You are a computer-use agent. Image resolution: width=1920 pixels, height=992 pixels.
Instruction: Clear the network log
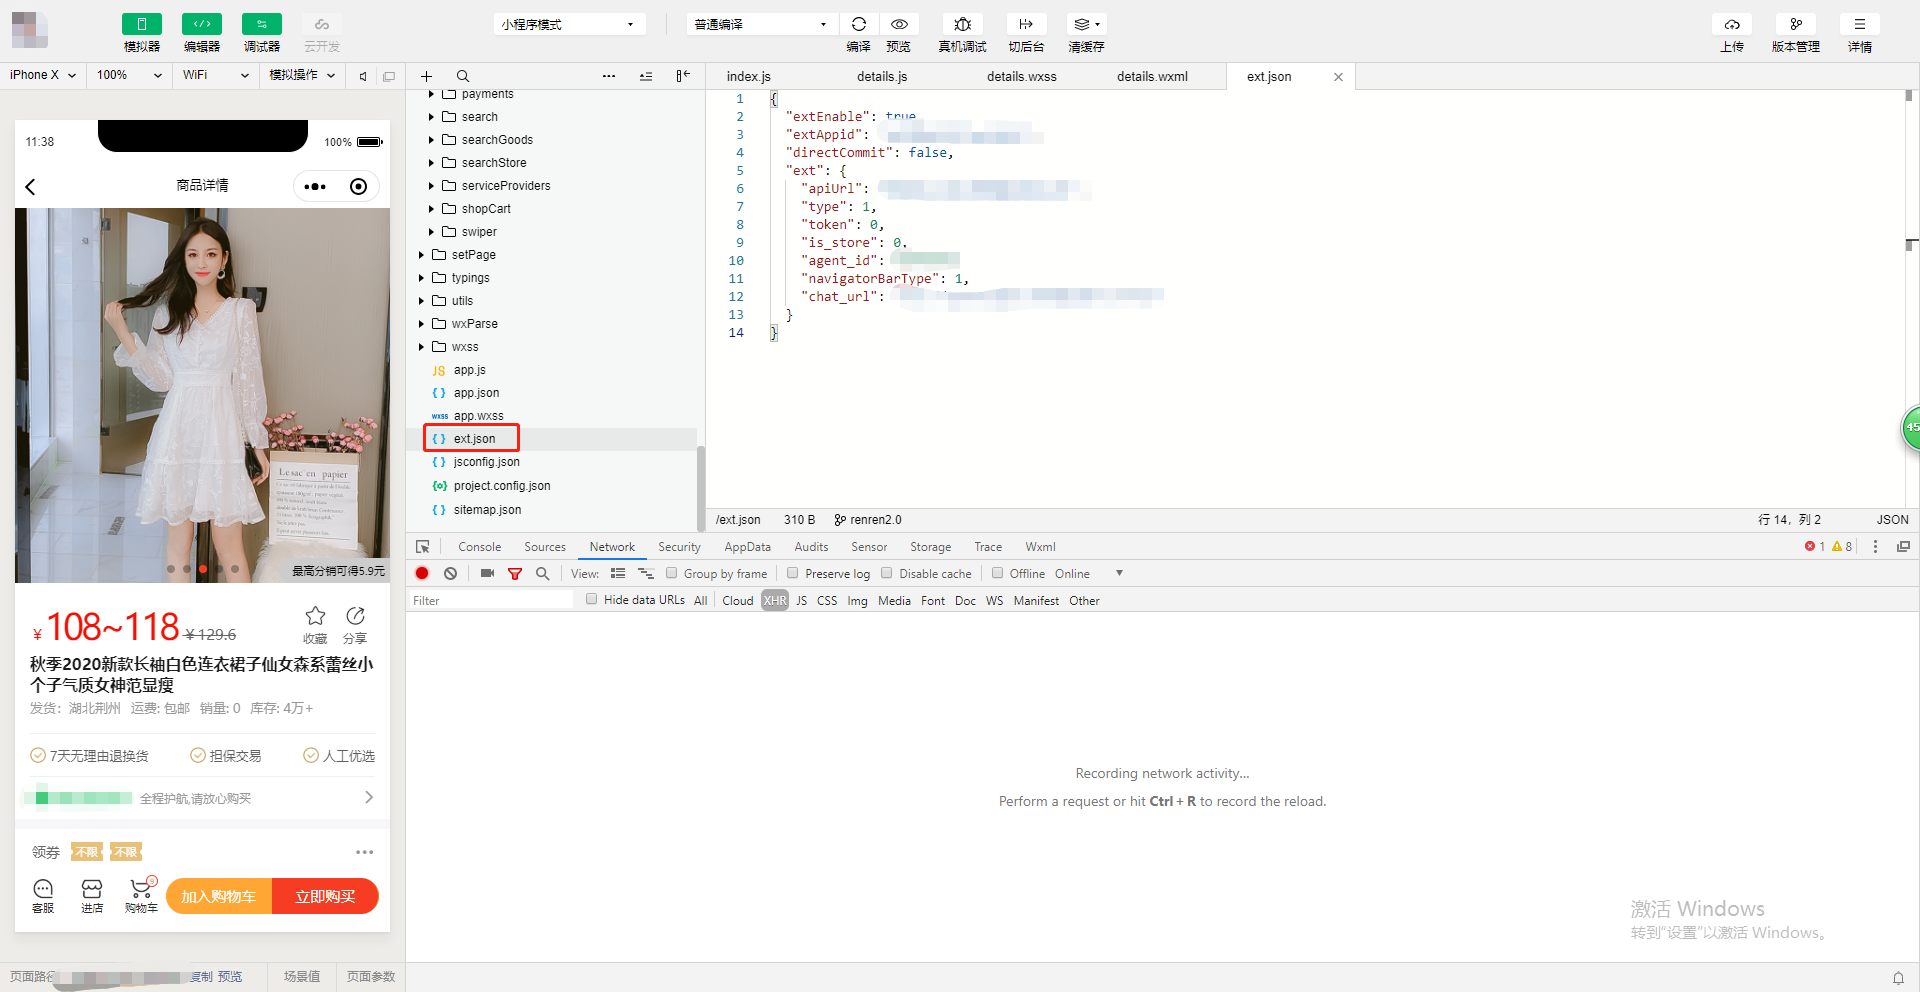pos(451,574)
